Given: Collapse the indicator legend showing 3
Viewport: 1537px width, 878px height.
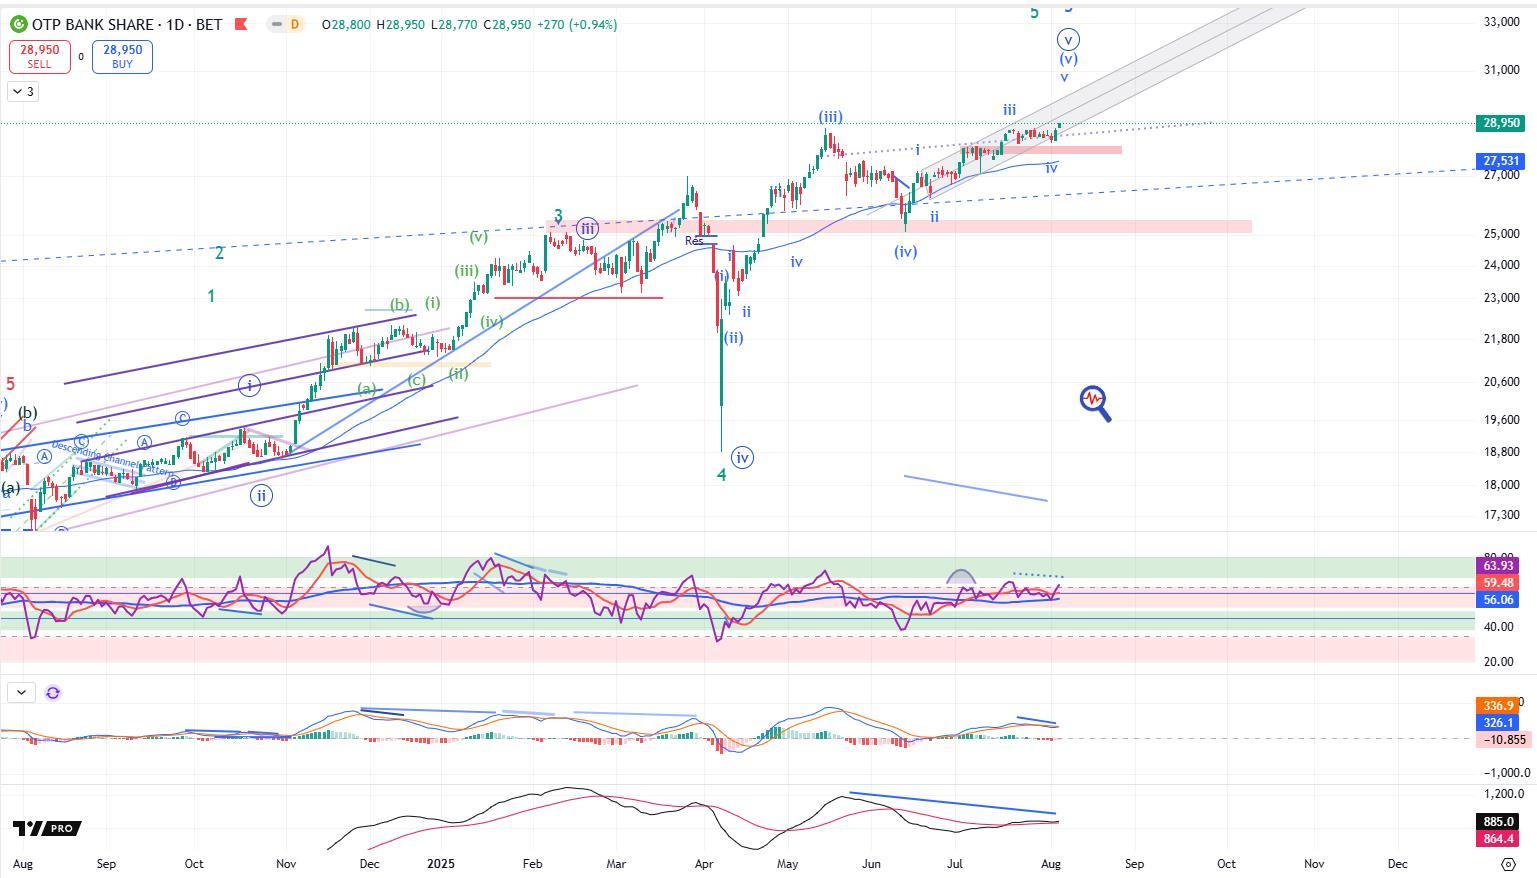Looking at the screenshot, I should [x=23, y=91].
